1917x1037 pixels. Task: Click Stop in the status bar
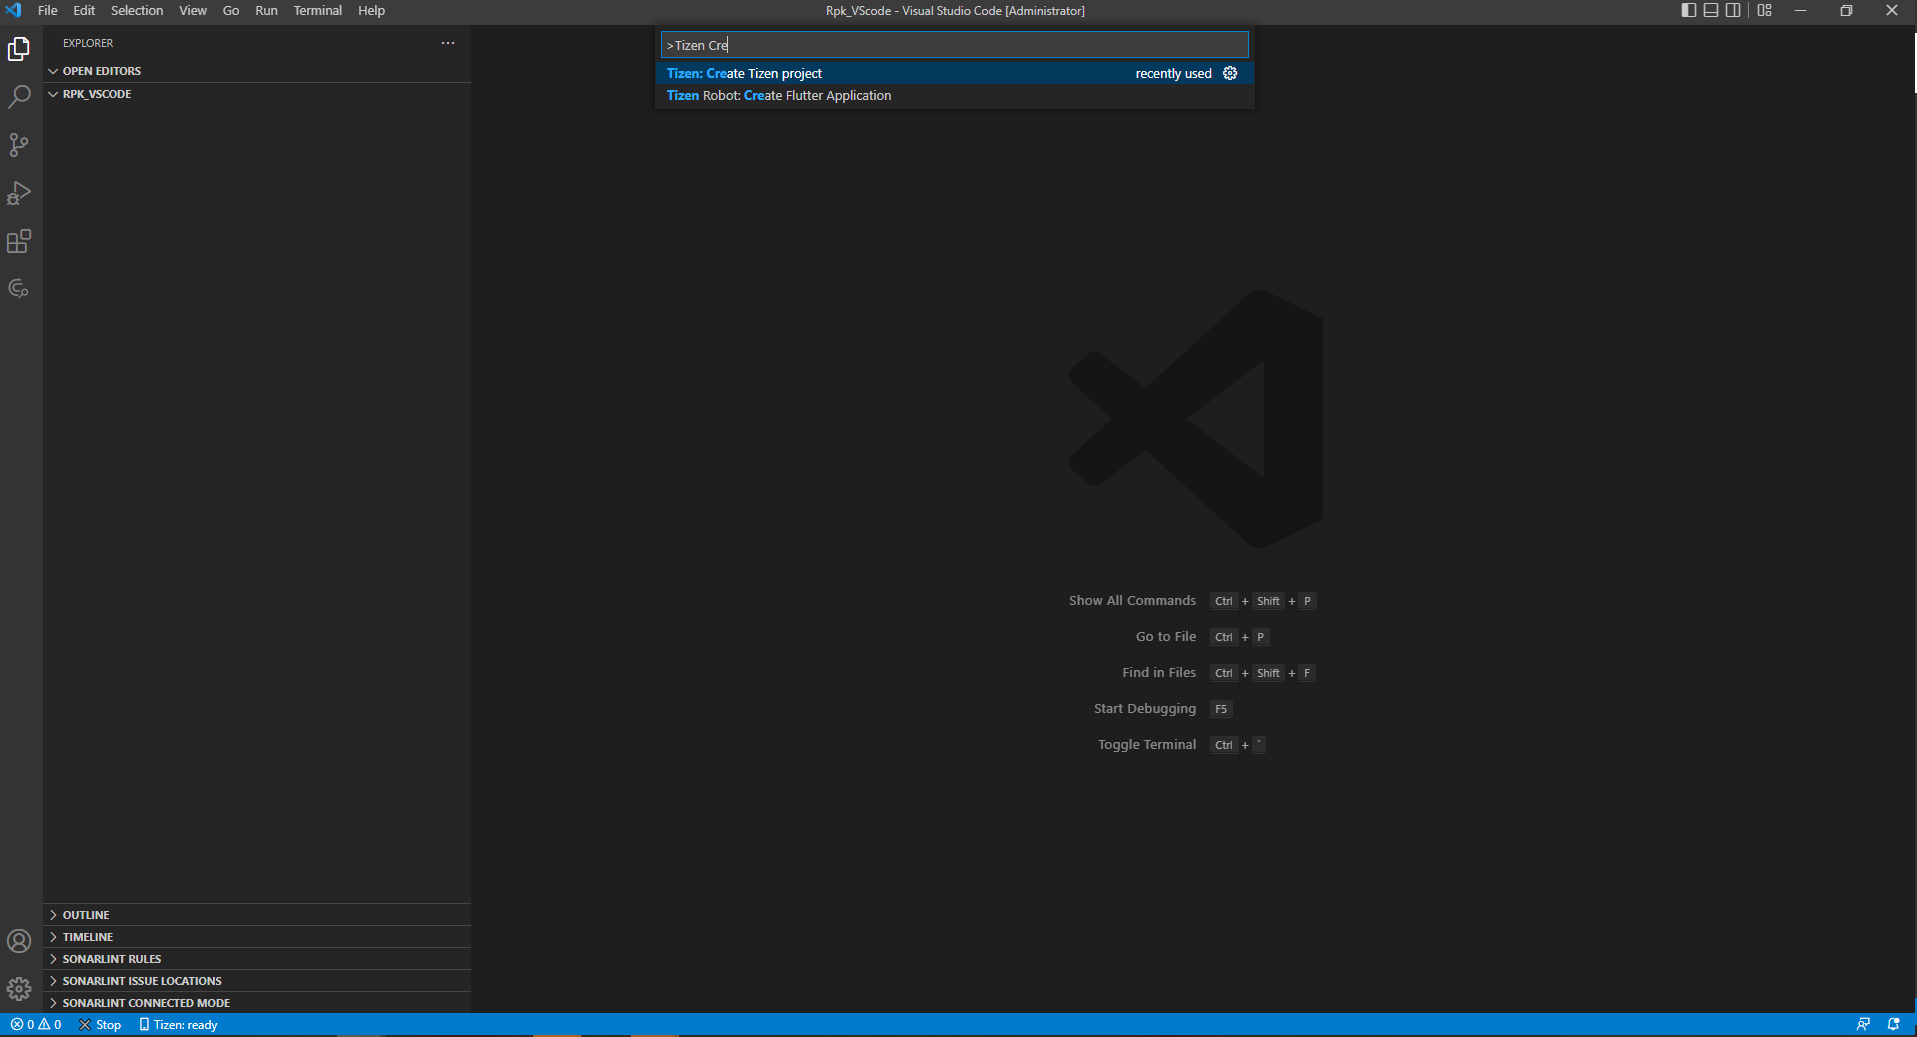click(100, 1024)
